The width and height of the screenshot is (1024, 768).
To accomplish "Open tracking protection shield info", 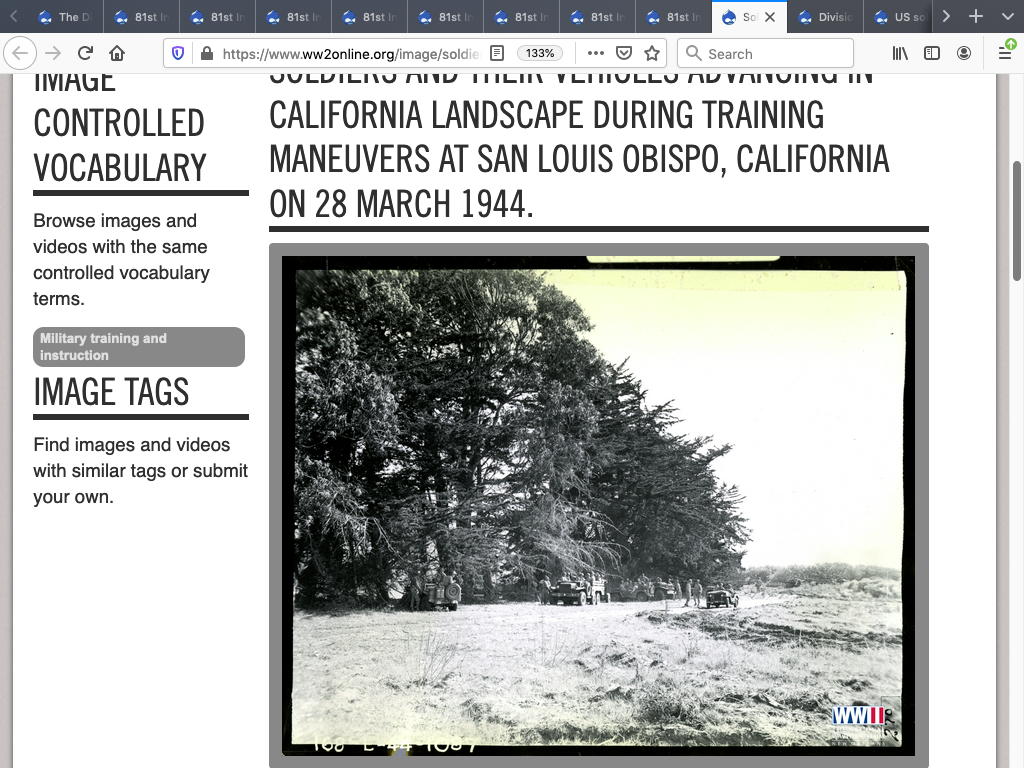I will (x=178, y=54).
